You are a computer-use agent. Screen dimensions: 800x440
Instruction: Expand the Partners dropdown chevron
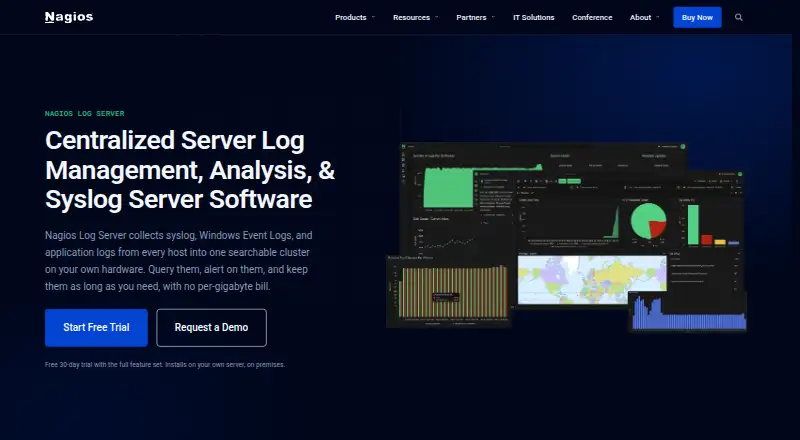pos(493,17)
